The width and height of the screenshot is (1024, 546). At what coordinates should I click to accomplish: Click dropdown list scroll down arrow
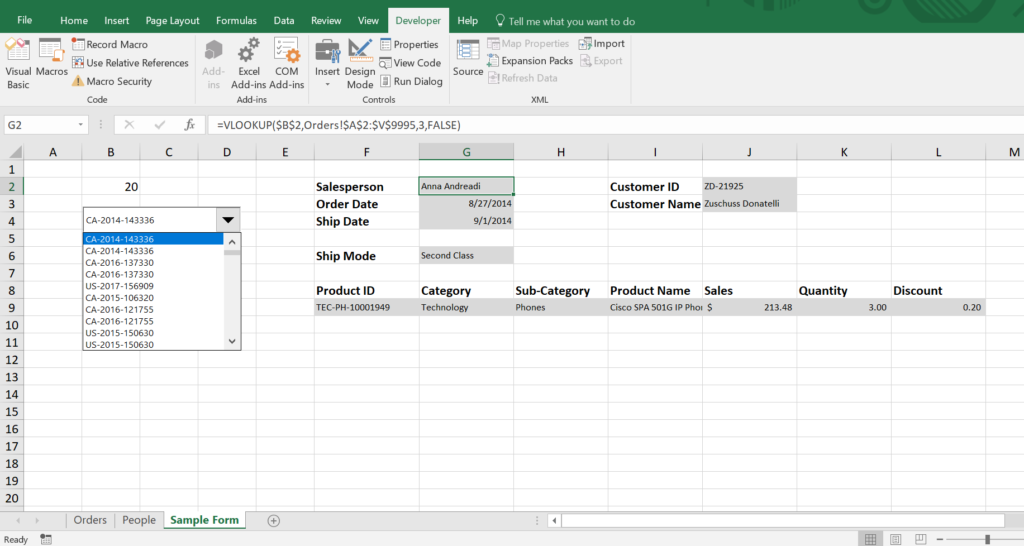pos(232,341)
